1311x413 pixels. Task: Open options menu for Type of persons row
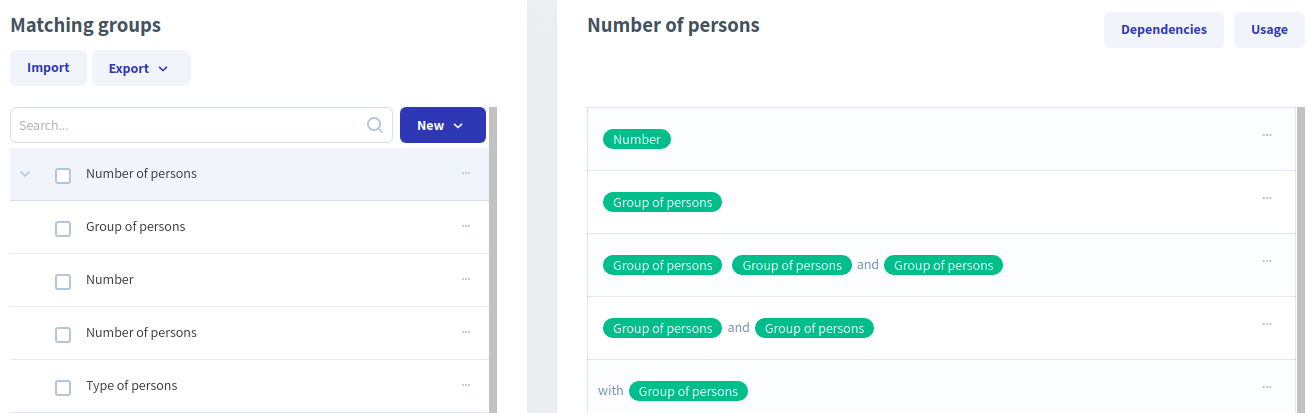466,386
